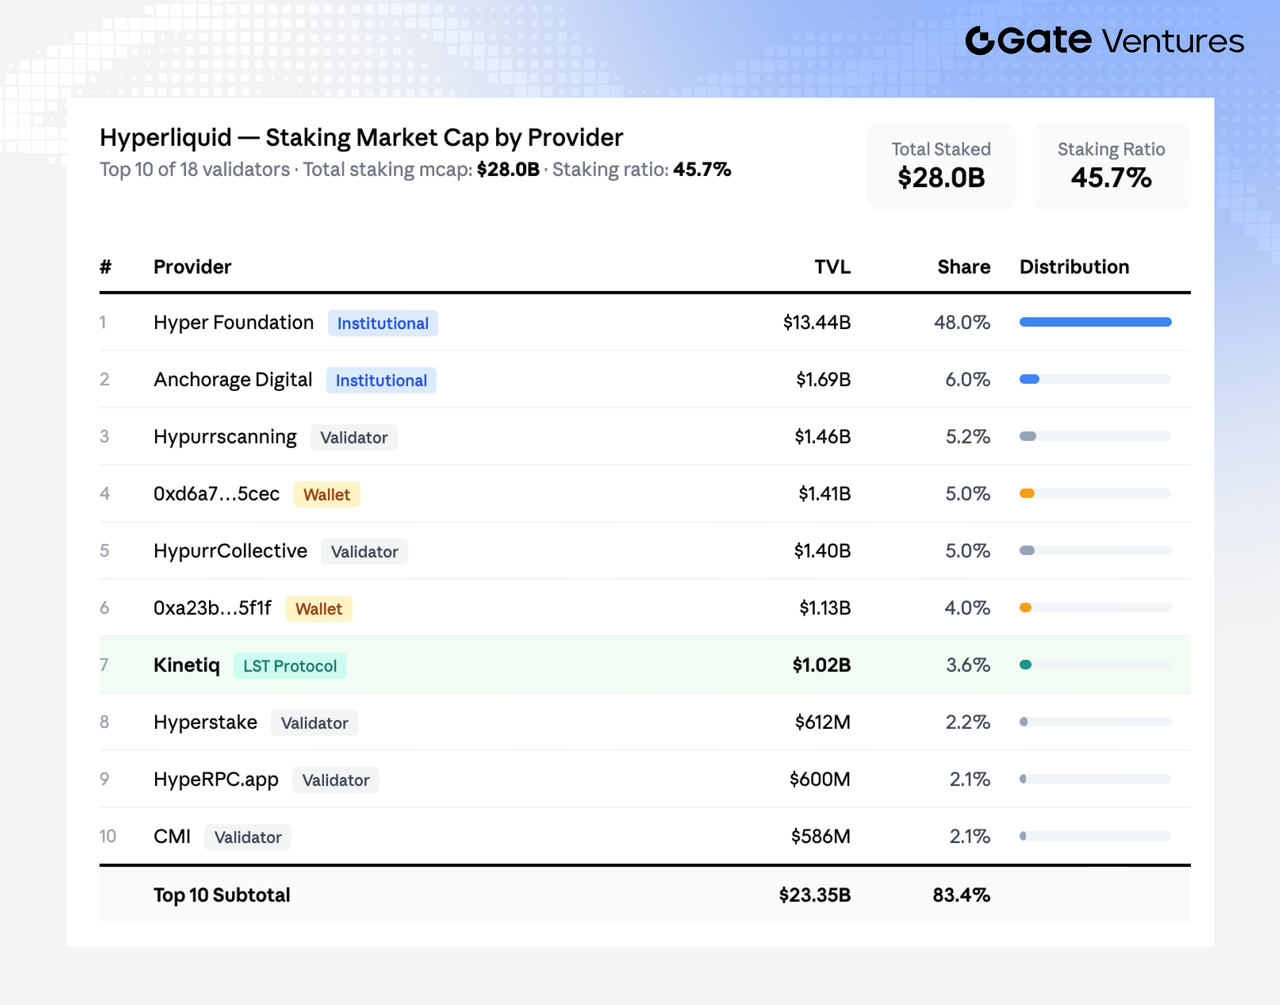Click the LST Protocol badge on Kinetiq
This screenshot has height=1005, width=1280.
click(290, 666)
